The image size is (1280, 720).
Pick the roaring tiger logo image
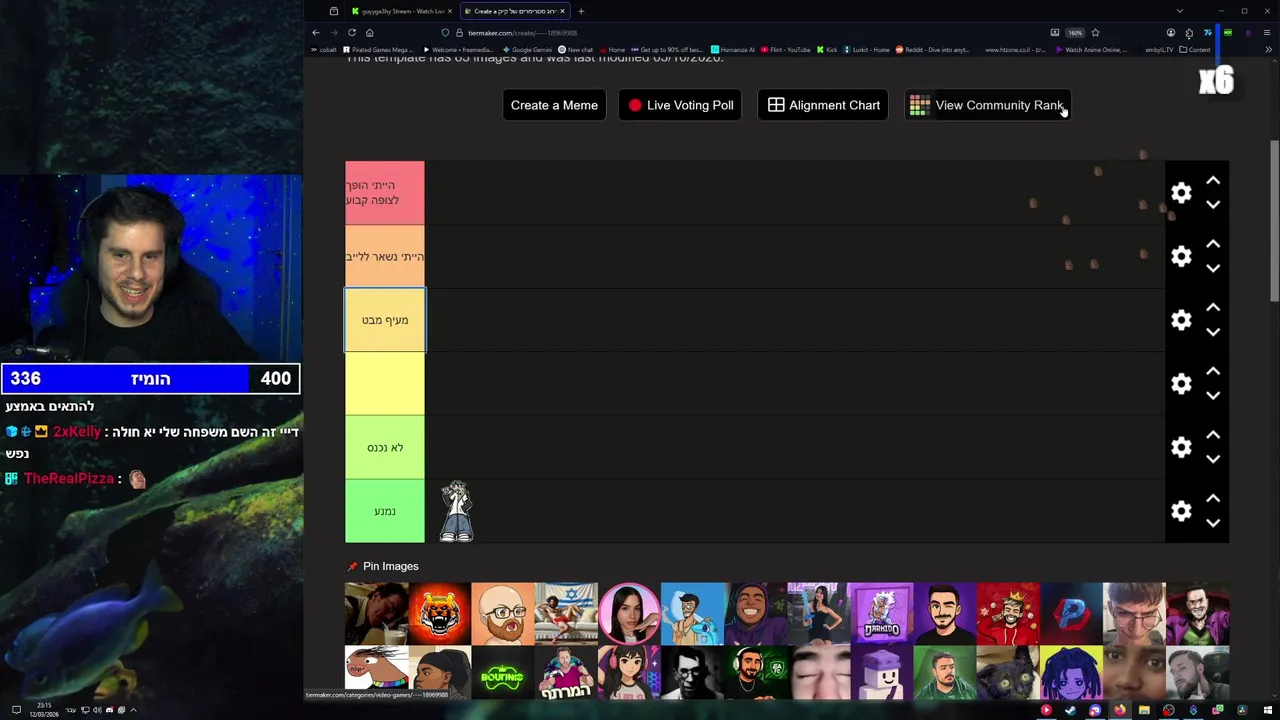pos(440,614)
